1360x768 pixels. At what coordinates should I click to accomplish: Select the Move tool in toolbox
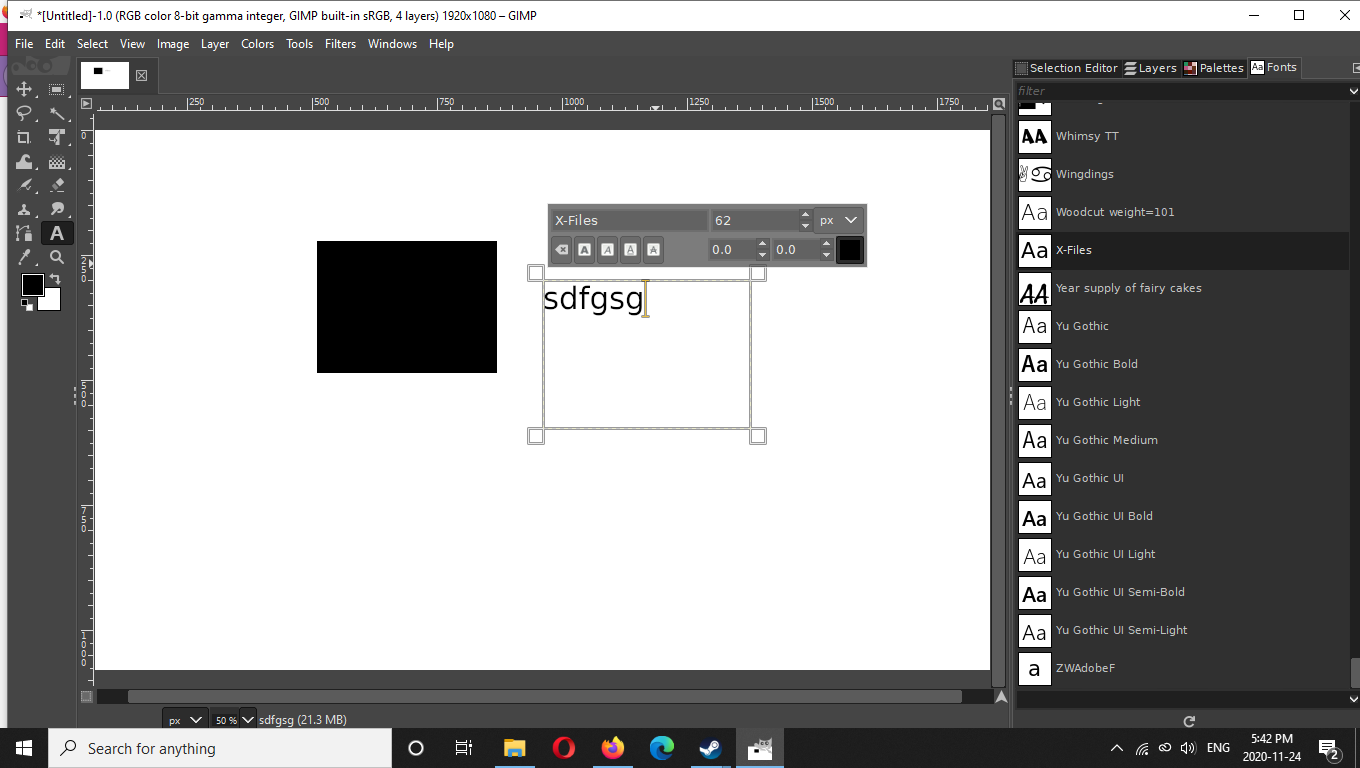click(24, 89)
